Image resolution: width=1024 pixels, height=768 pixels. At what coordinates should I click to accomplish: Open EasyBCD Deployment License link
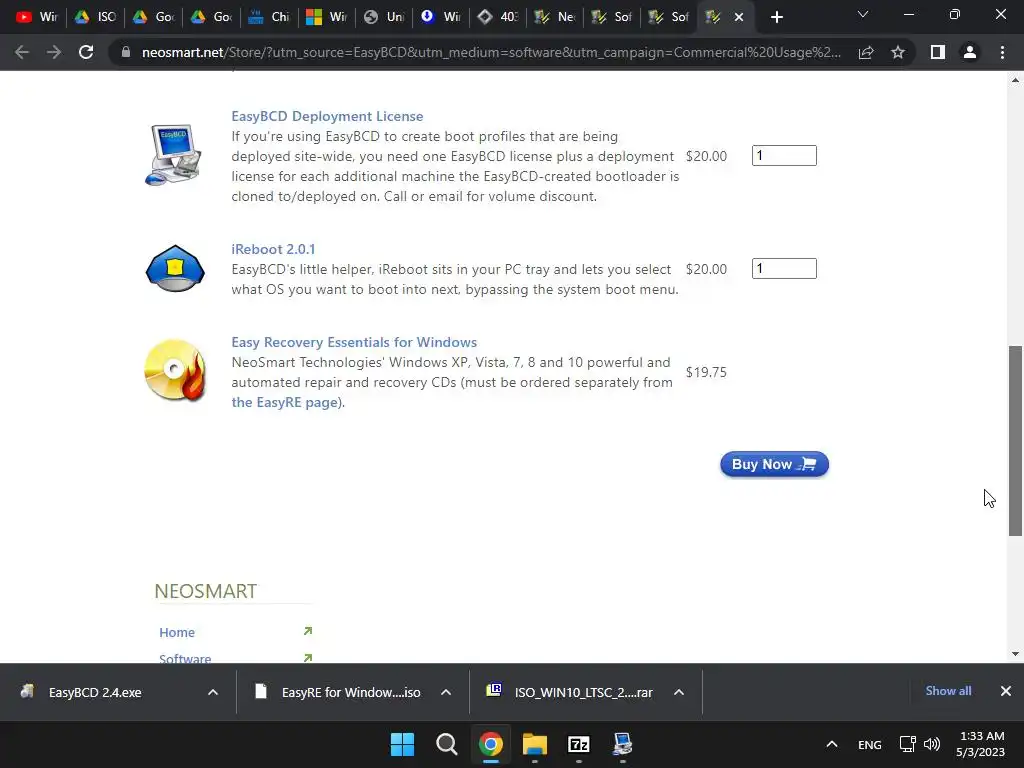(327, 116)
